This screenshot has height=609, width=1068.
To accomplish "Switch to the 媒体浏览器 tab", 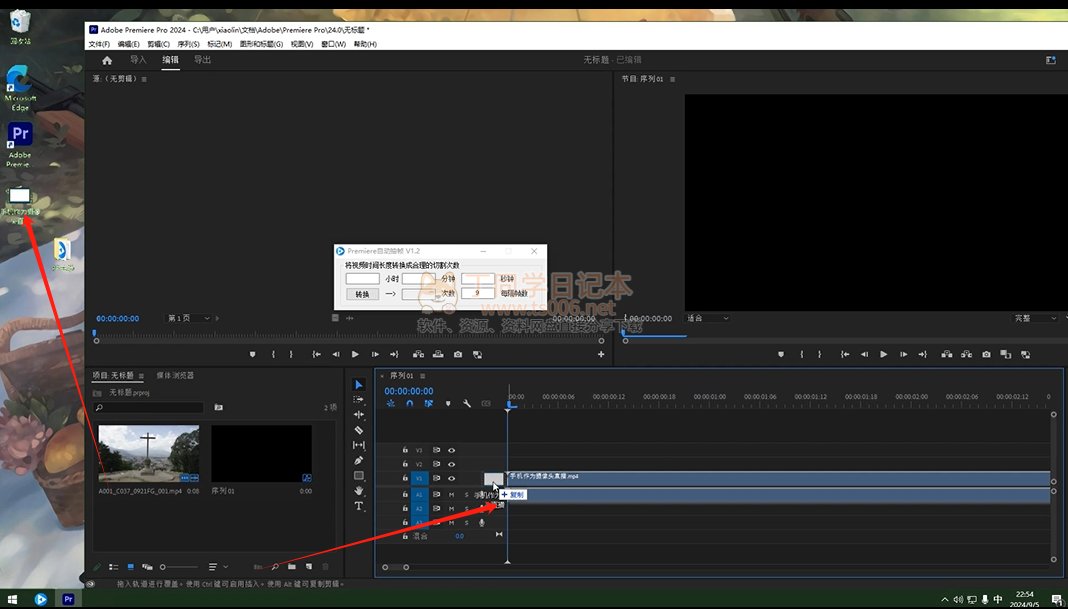I will click(175, 375).
